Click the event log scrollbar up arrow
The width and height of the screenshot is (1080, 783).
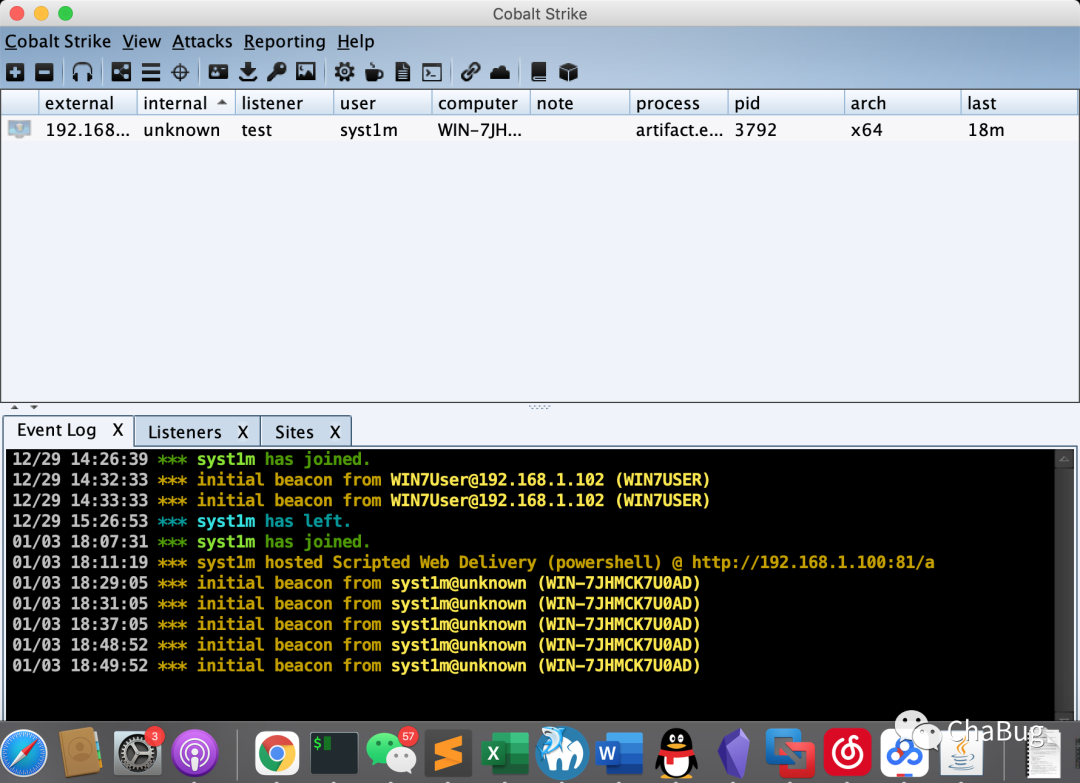point(1064,459)
